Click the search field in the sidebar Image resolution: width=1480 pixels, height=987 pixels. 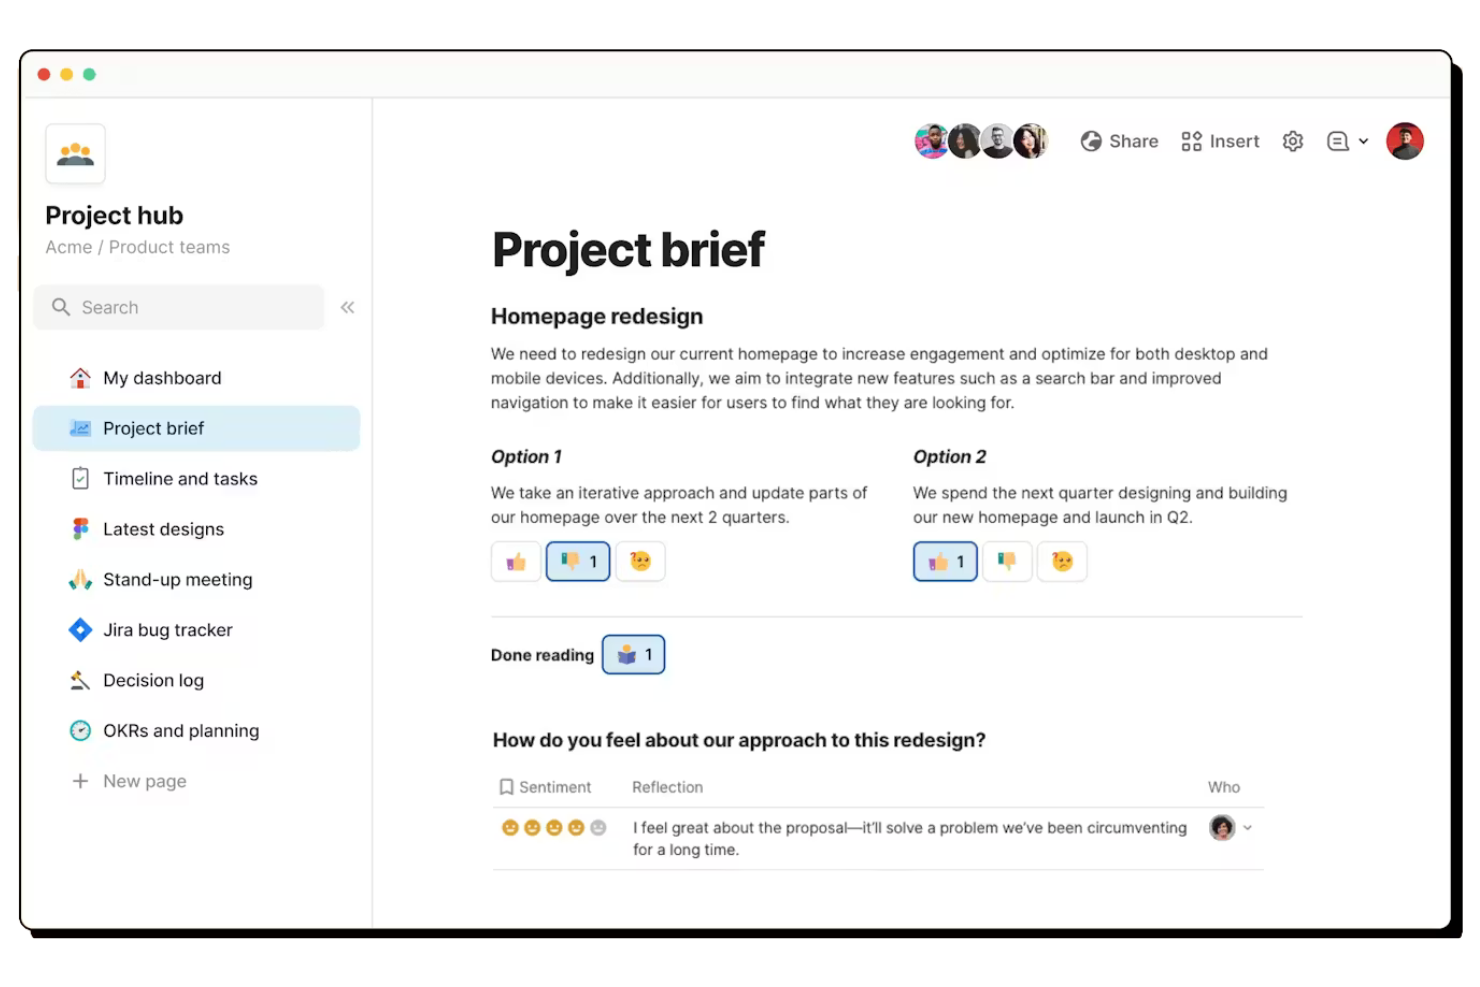point(178,307)
